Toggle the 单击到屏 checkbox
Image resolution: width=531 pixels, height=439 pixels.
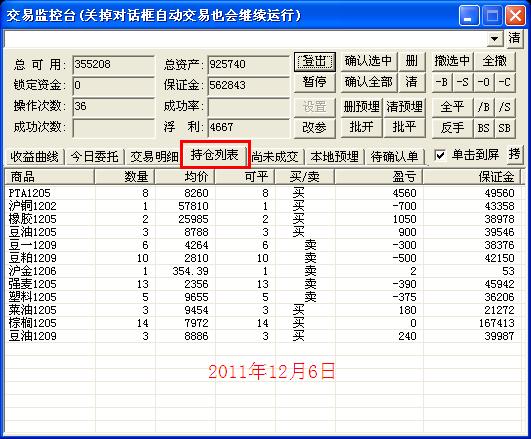pos(440,155)
